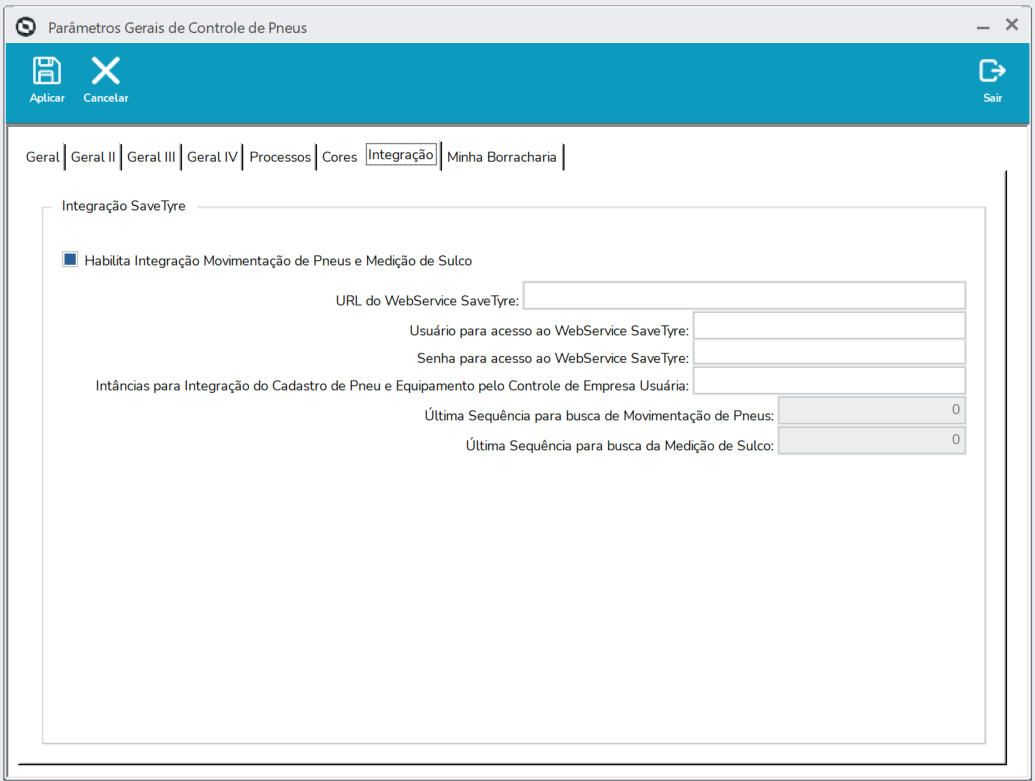Screen dimensions: 1035x781
Task: Click the Habilita Integração Movimentação de Pneus label
Action: point(278,261)
